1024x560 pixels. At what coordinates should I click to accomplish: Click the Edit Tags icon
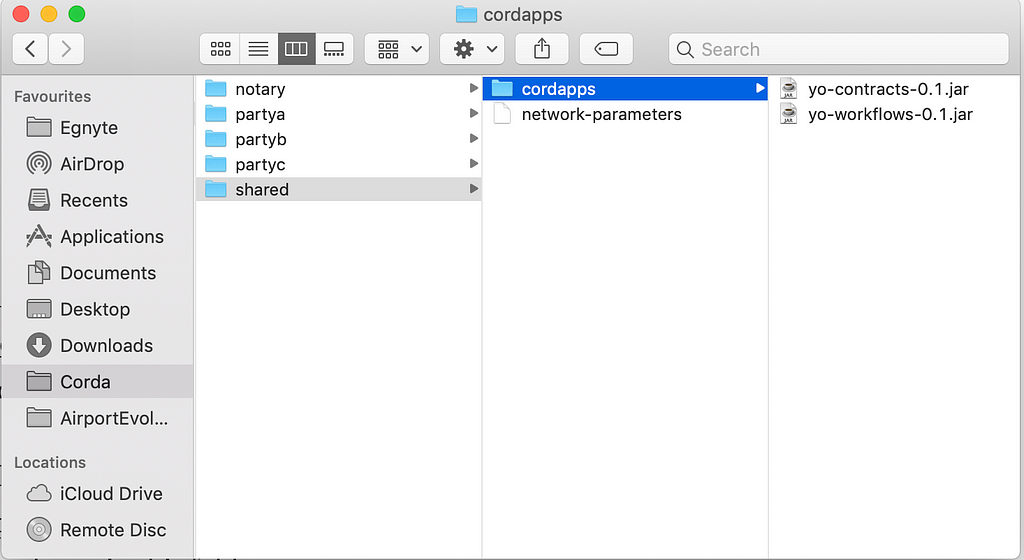pos(606,49)
